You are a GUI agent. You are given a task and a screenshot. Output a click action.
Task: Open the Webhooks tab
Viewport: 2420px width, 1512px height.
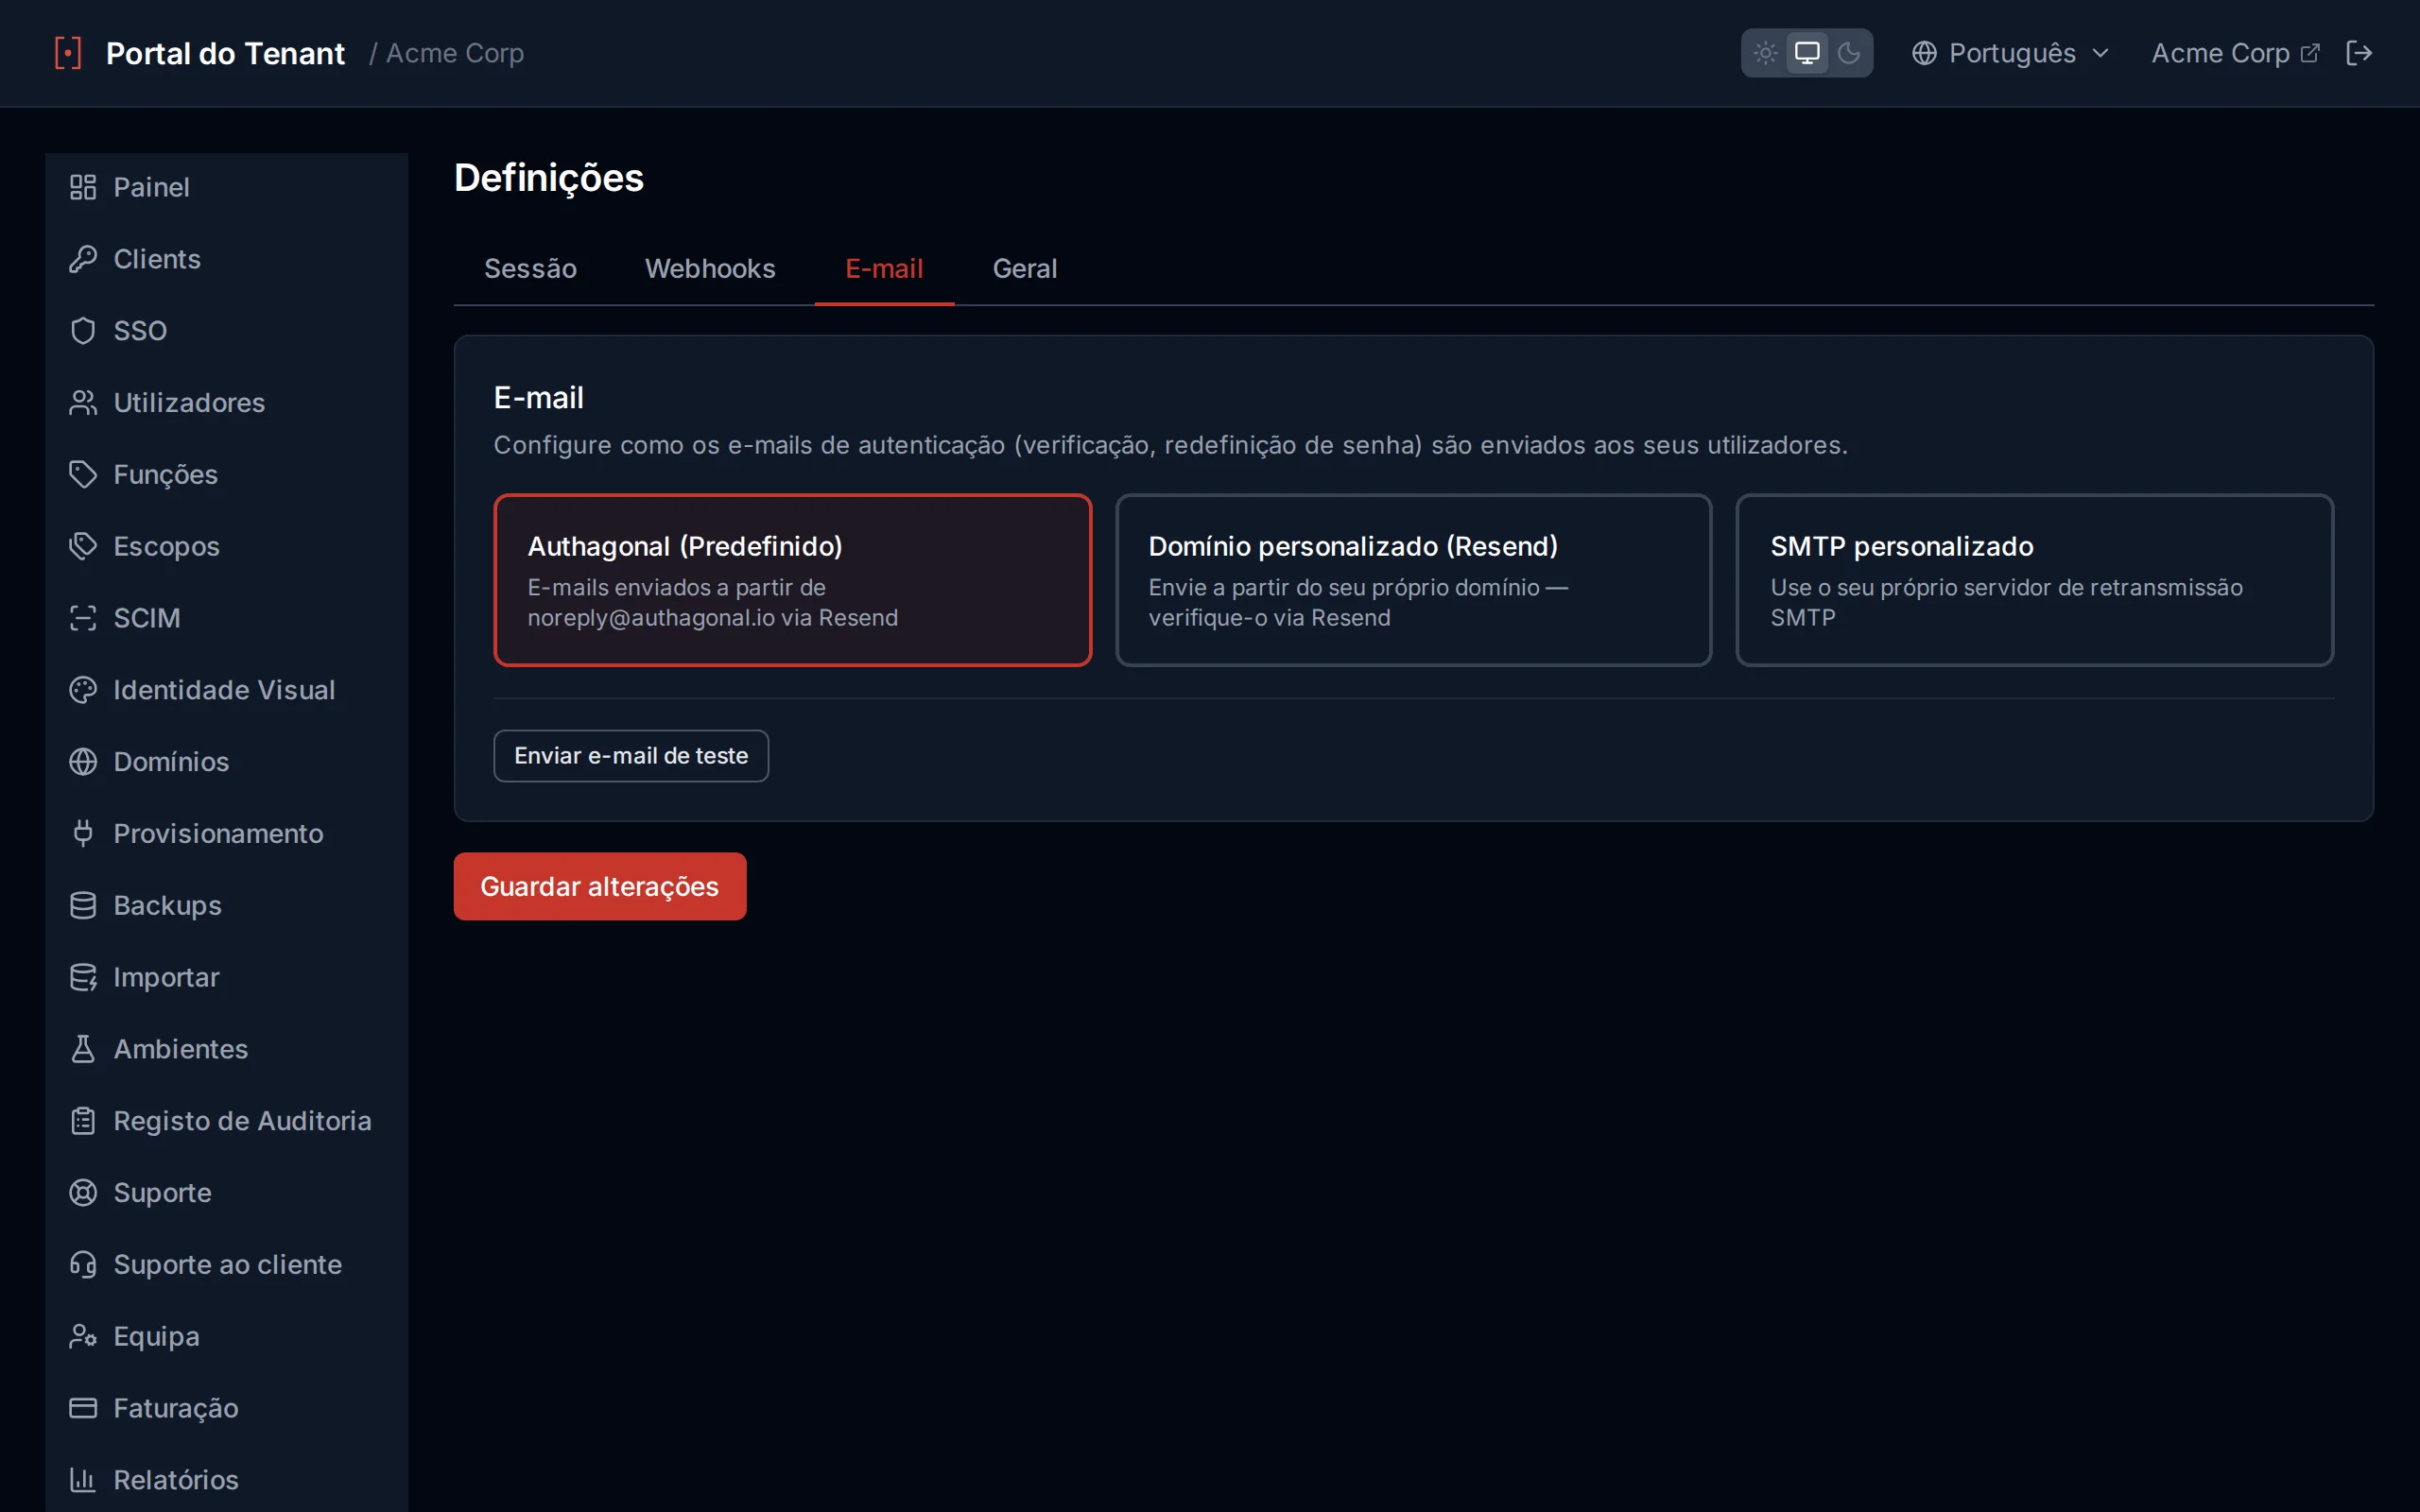710,269
